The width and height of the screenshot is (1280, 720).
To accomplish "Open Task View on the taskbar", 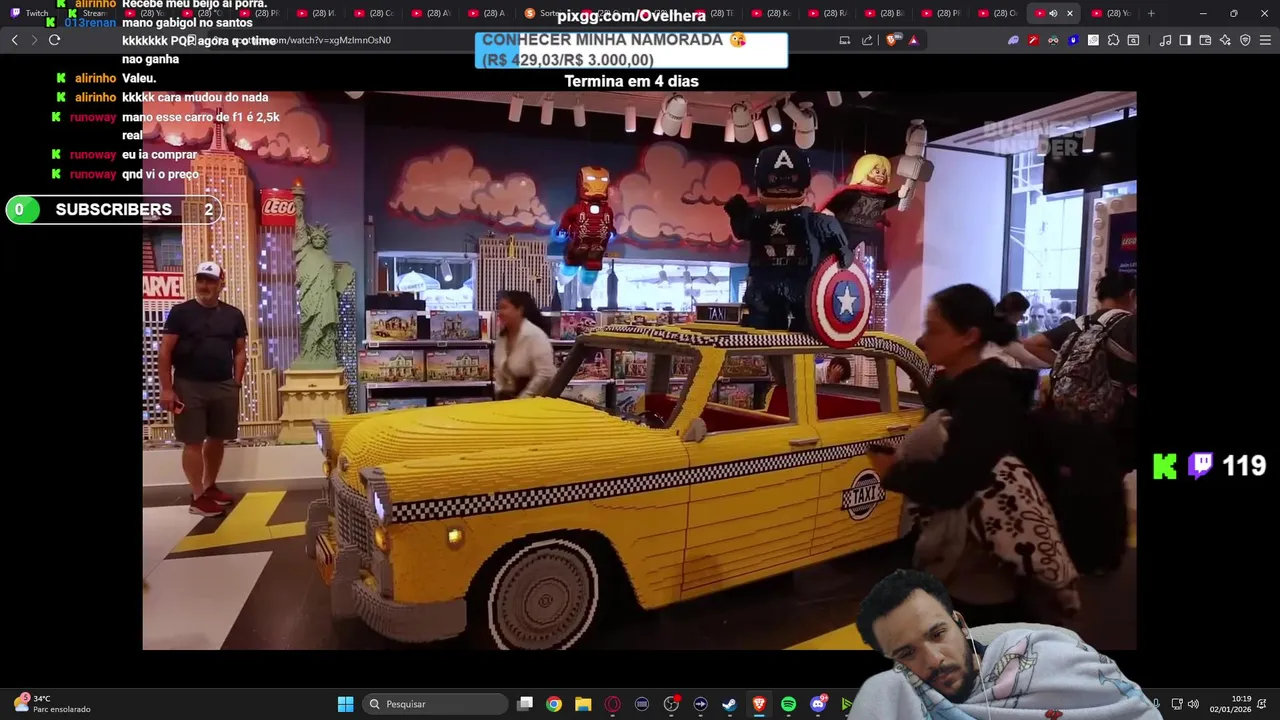I will (525, 704).
